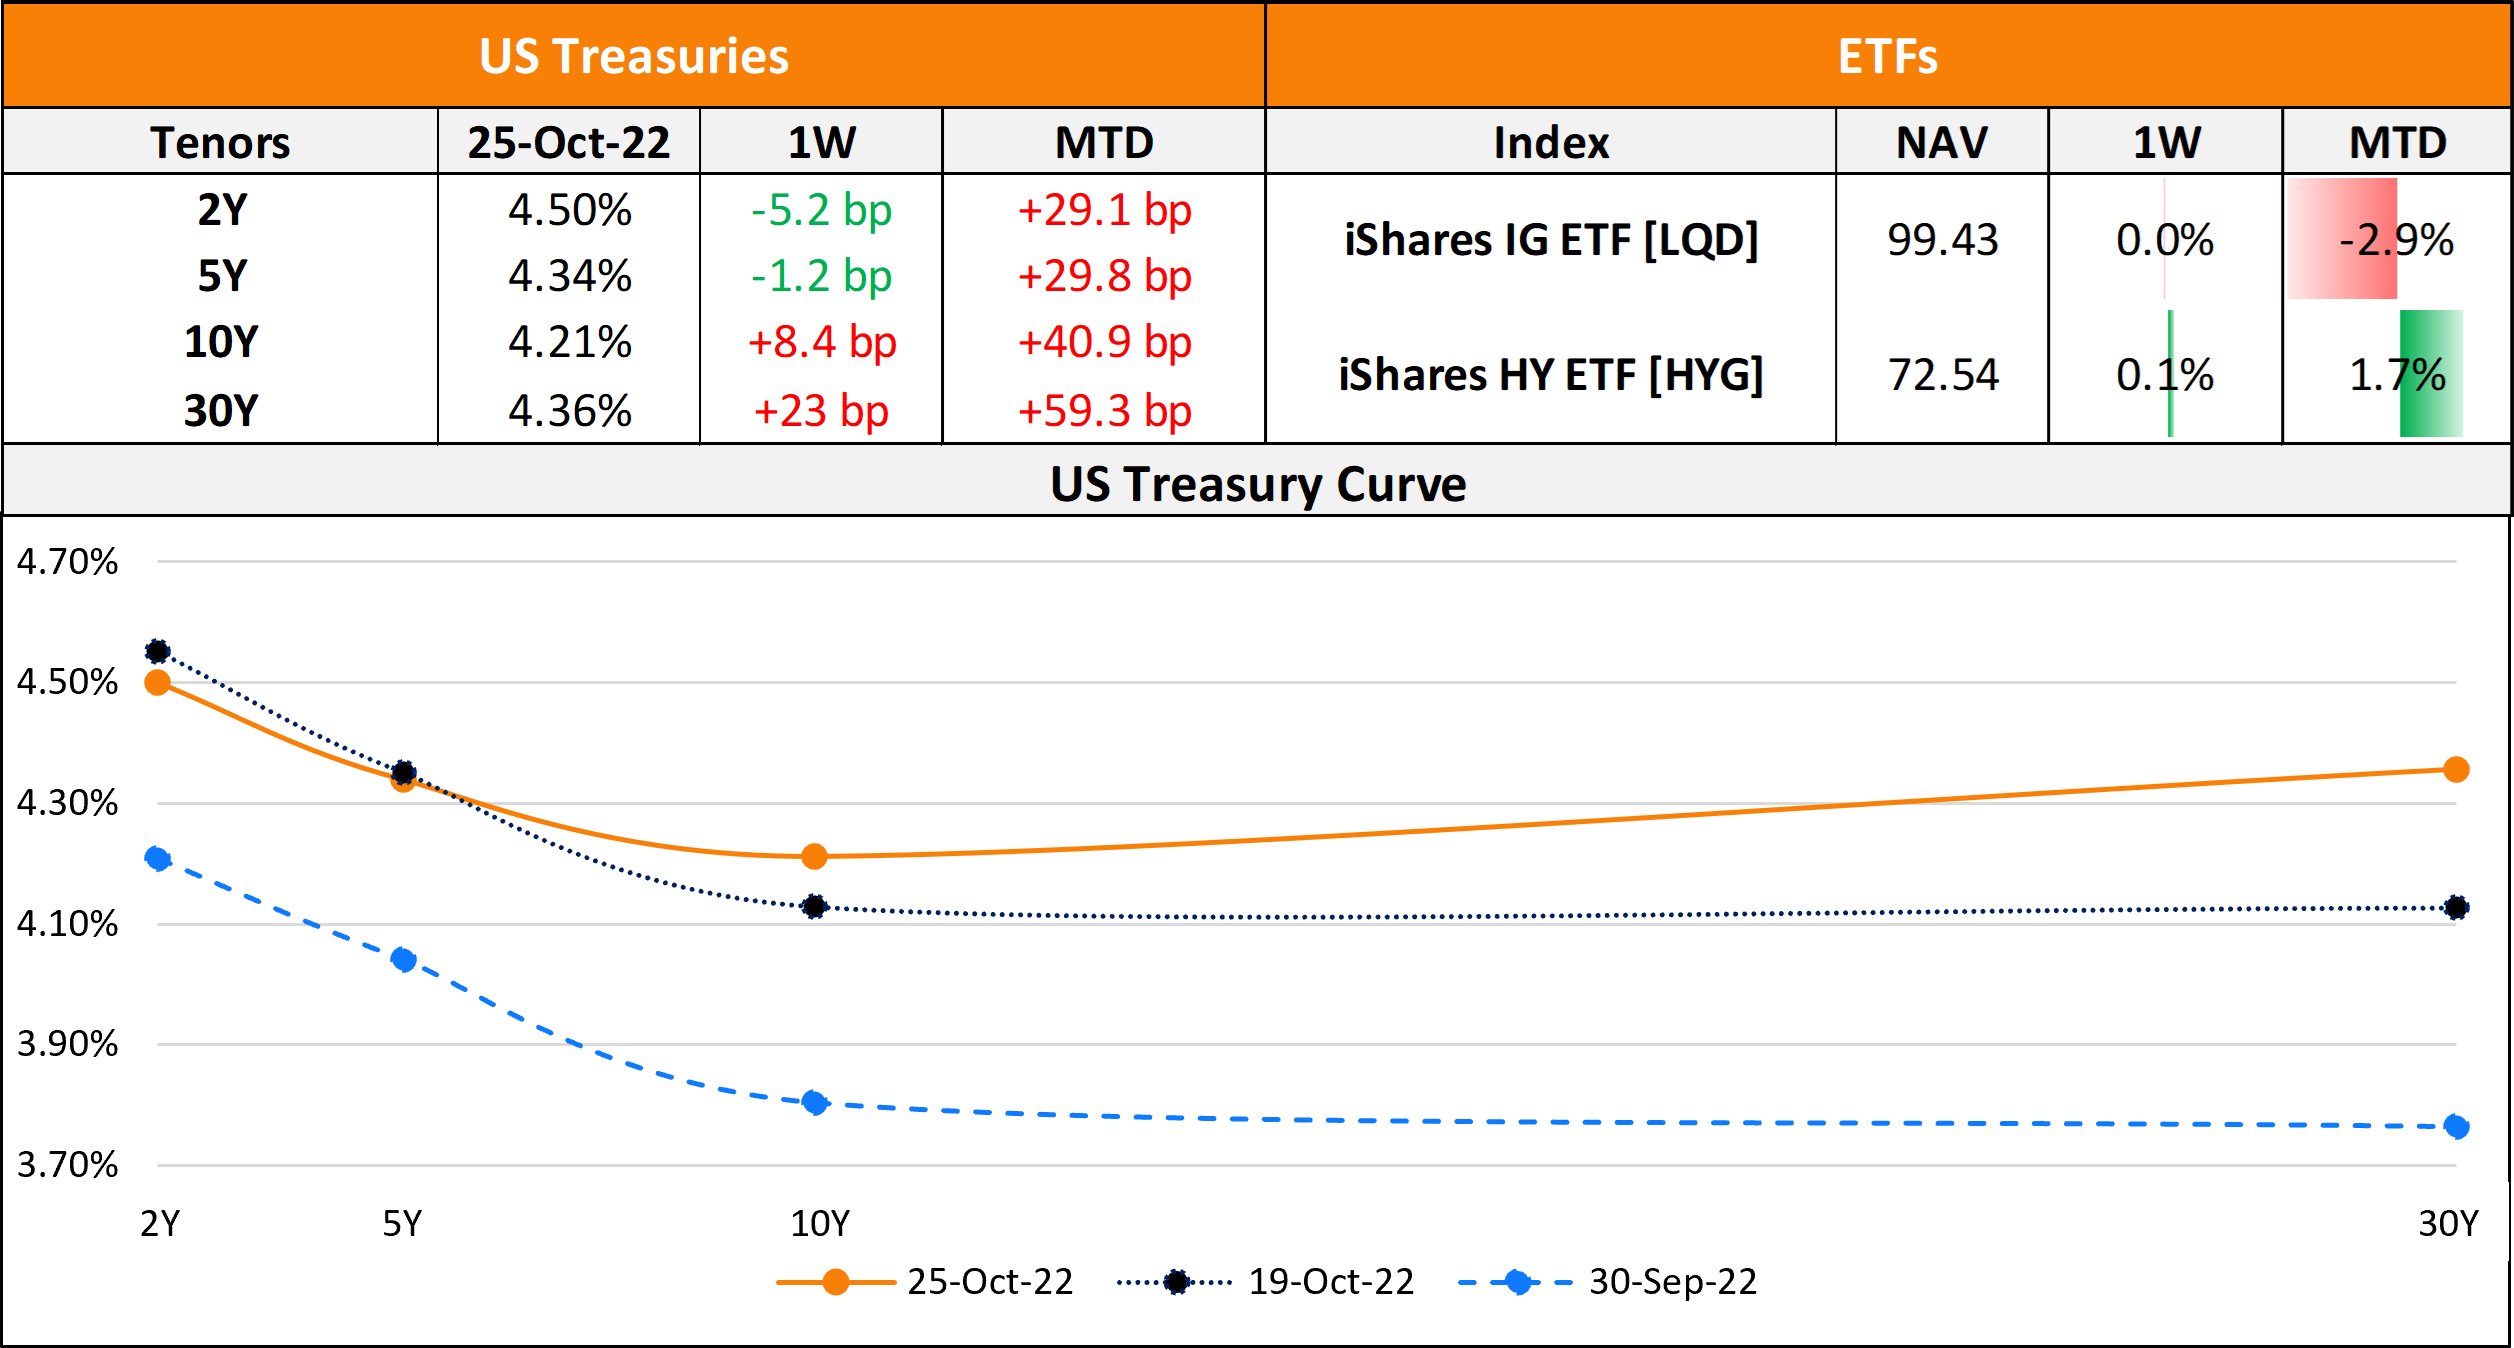Click the red LQD MTD data bar
The width and height of the screenshot is (2514, 1348).
coord(2341,239)
